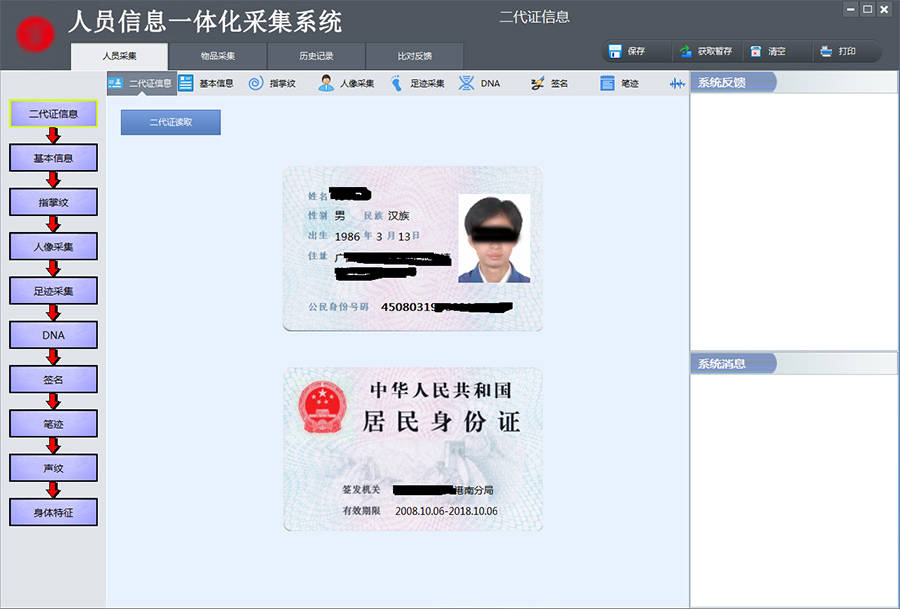Select the 指掌纹 fingerprint spiral icon
The height and width of the screenshot is (609, 900).
256,83
